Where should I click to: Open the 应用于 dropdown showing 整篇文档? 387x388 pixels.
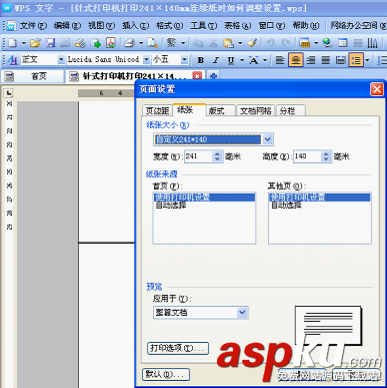242,313
